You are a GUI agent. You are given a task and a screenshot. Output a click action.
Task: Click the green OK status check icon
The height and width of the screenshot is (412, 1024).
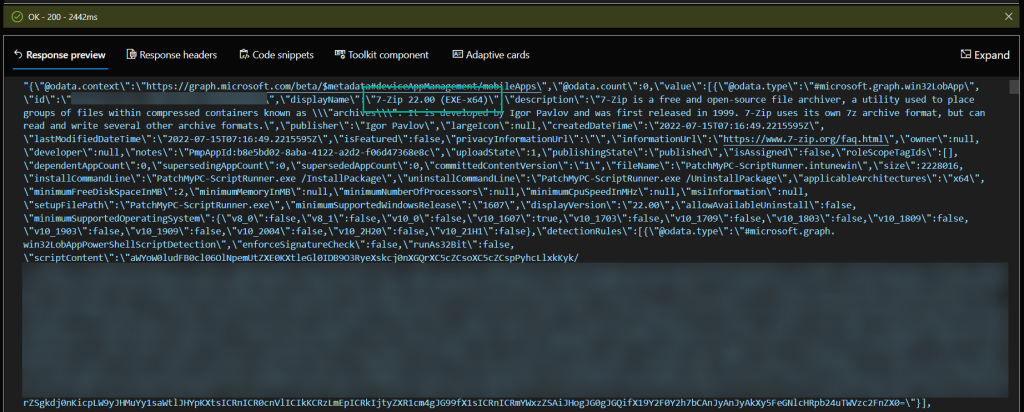click(18, 16)
